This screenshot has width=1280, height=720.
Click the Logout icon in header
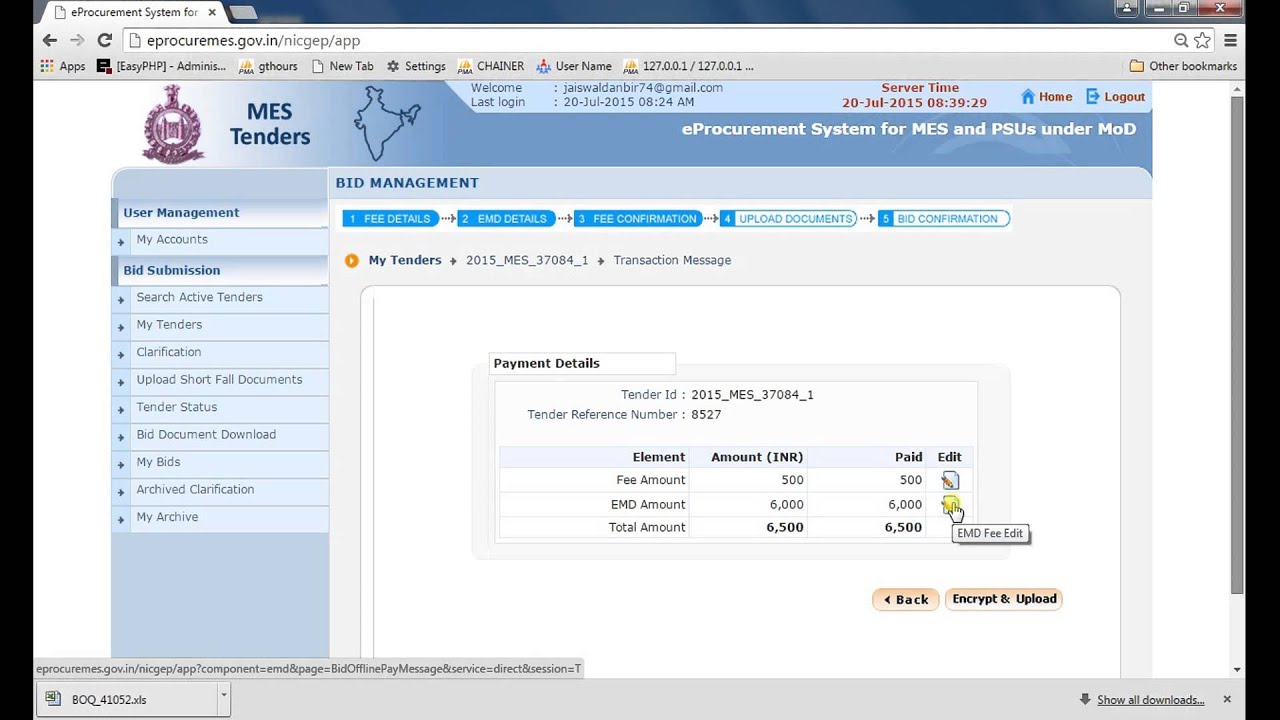pyautogui.click(x=1093, y=97)
